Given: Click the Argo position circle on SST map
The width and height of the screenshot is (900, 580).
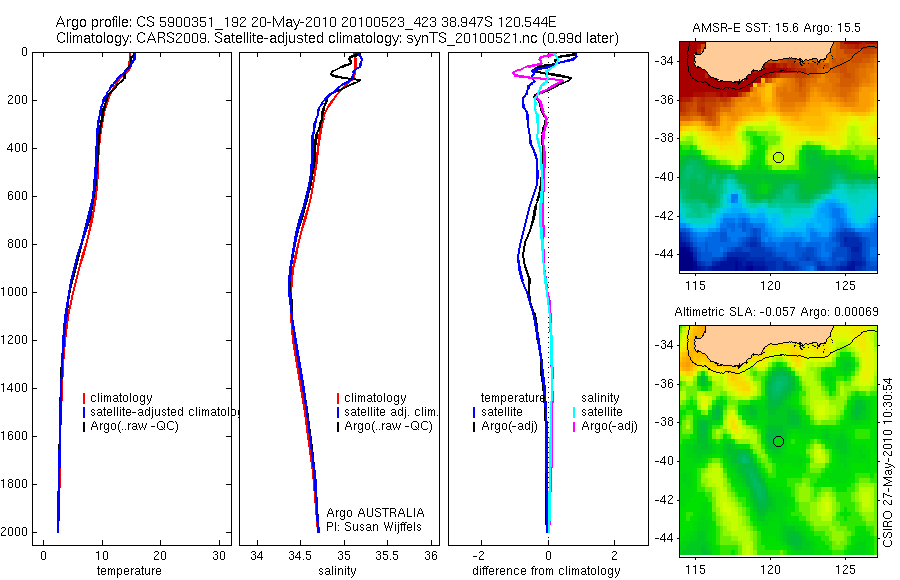Looking at the screenshot, I should (x=778, y=157).
